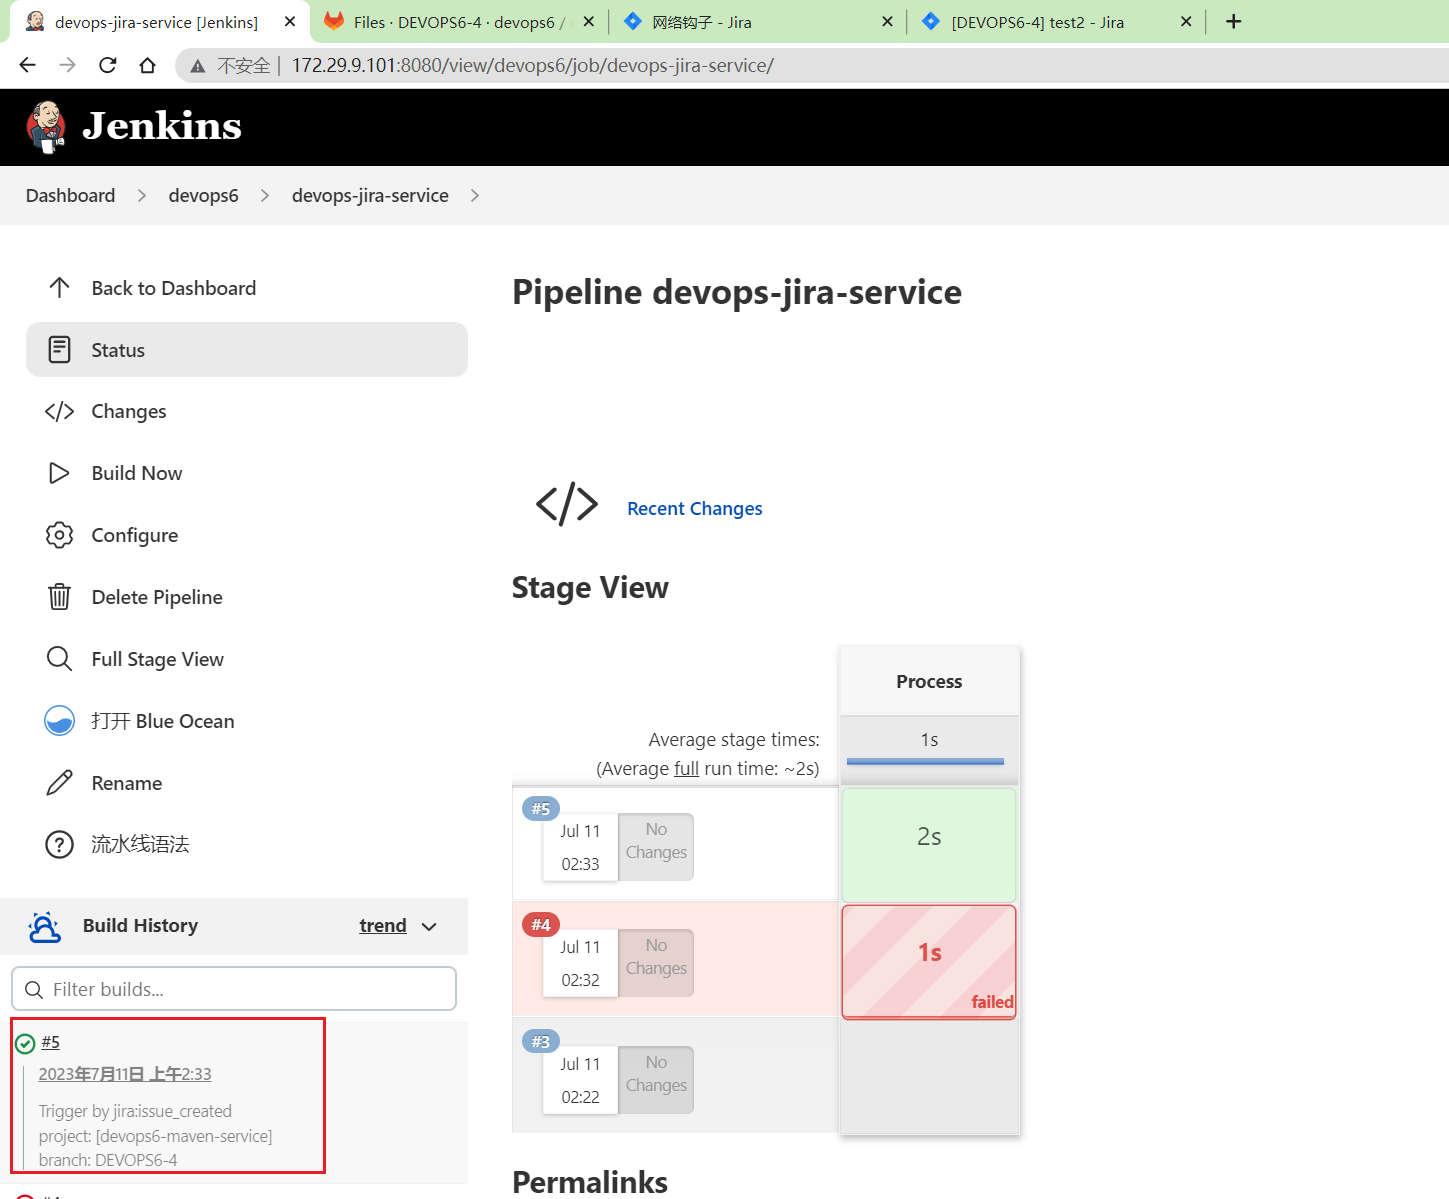Viewport: 1449px width, 1199px height.
Task: Select the devops-jira-service Jenkins tab
Action: coord(158,22)
